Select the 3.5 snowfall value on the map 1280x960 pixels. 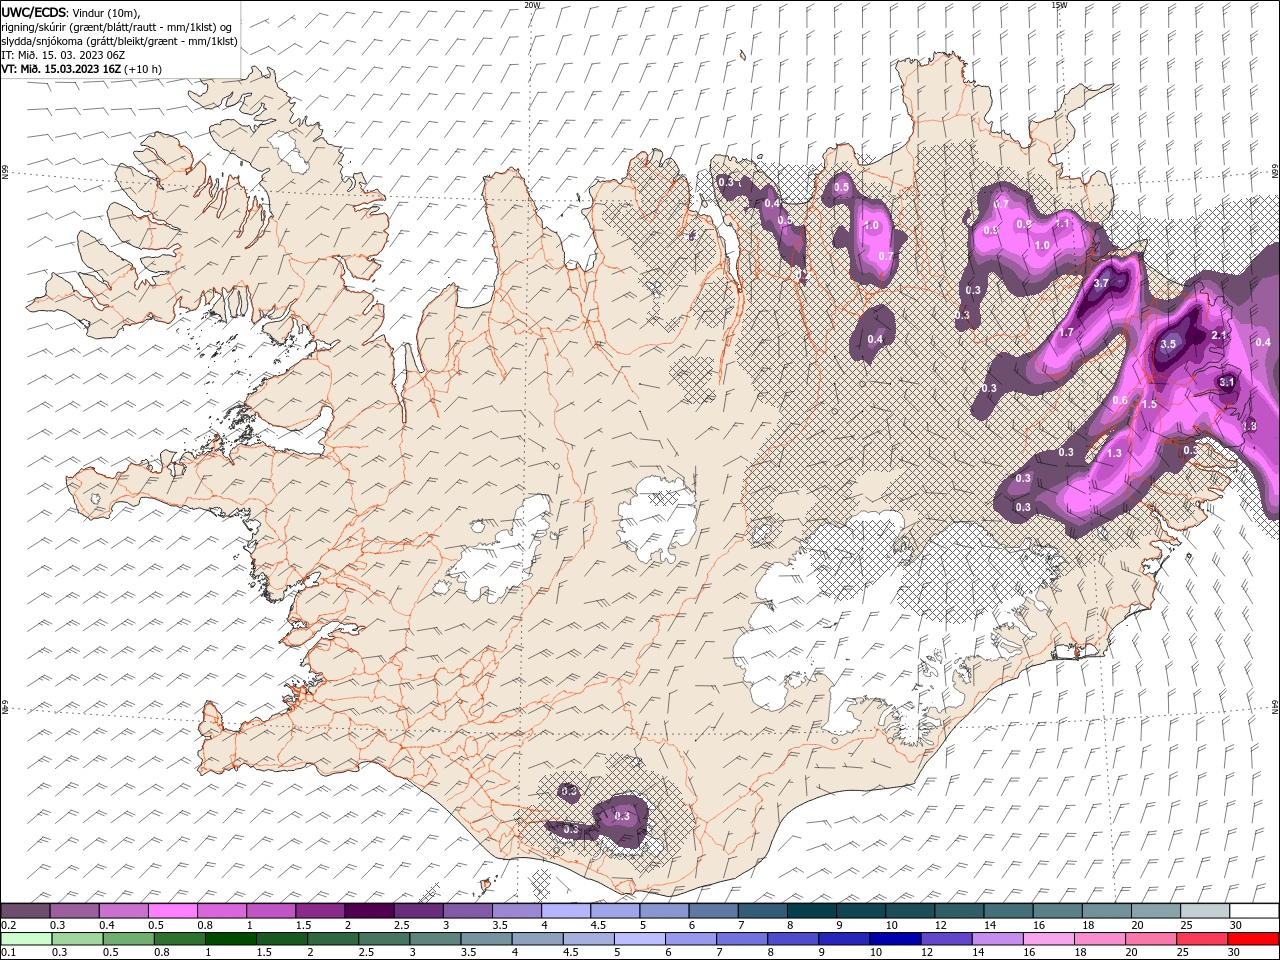click(x=1168, y=344)
